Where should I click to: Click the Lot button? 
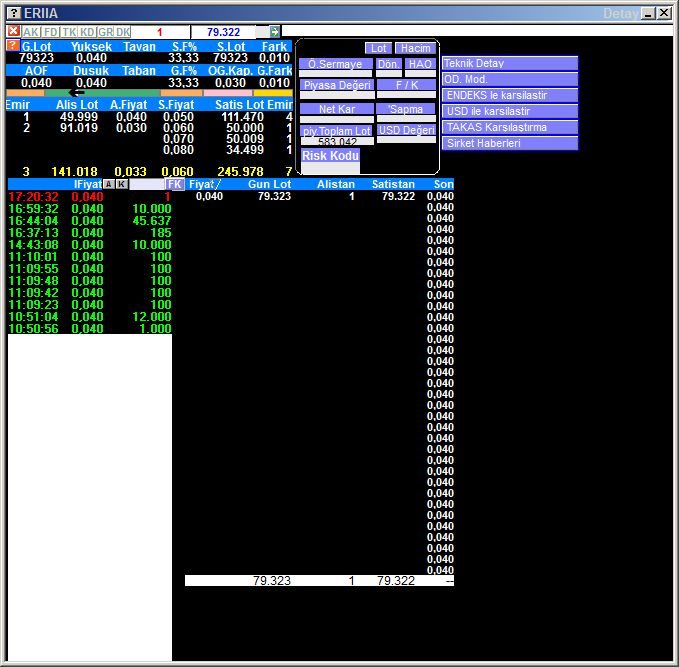(378, 48)
